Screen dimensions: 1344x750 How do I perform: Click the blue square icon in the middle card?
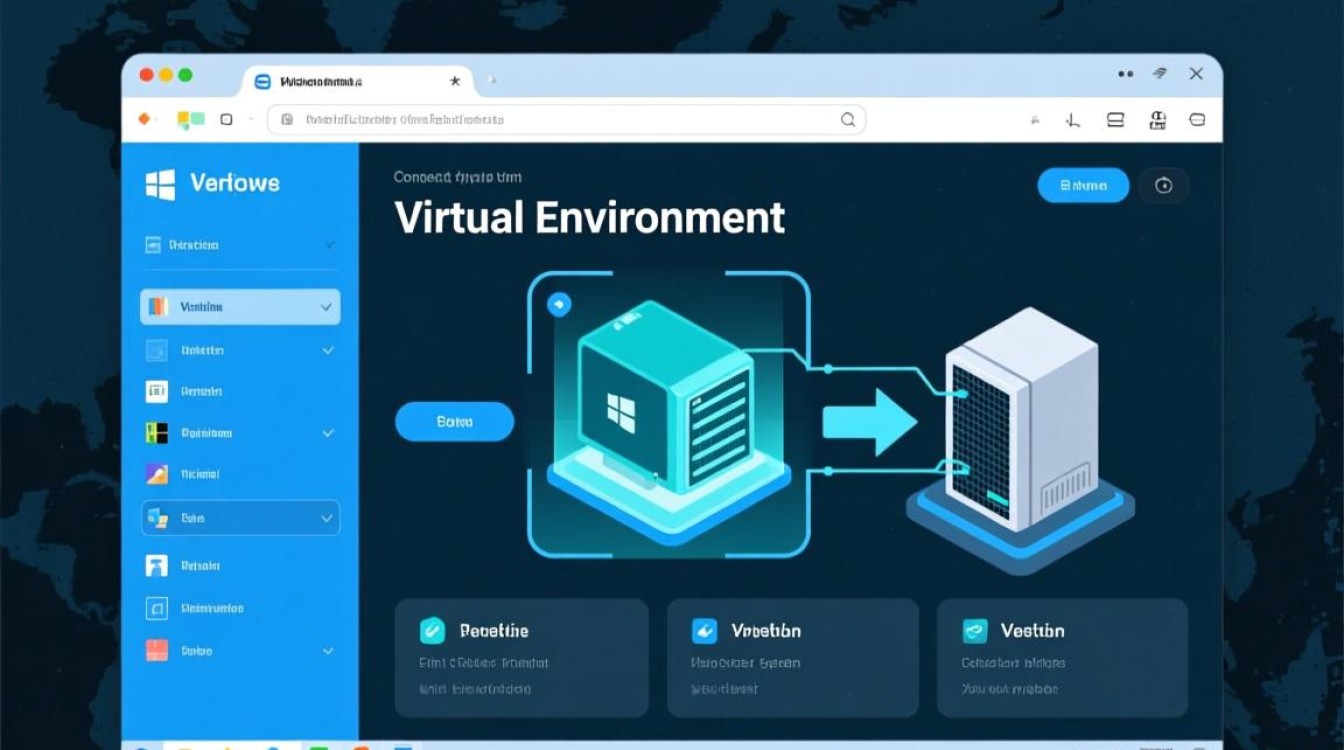click(x=704, y=630)
